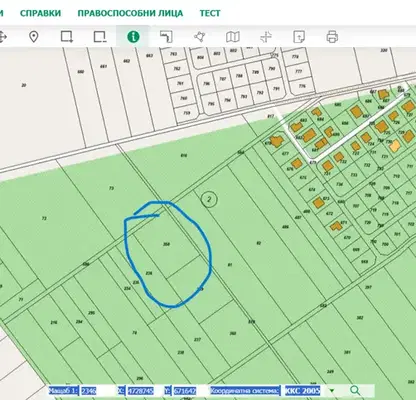Viewport: 416px width, 400px height.
Task: Click the pan arrows tool
Action: (3, 37)
